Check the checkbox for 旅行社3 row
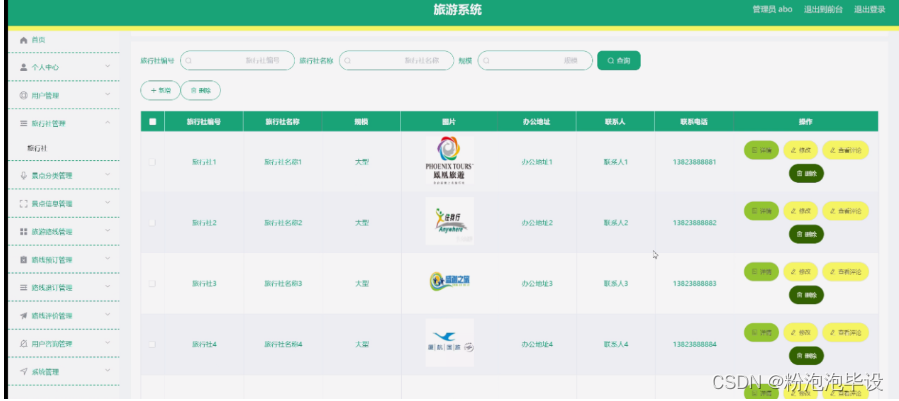The height and width of the screenshot is (401, 899). [x=152, y=284]
